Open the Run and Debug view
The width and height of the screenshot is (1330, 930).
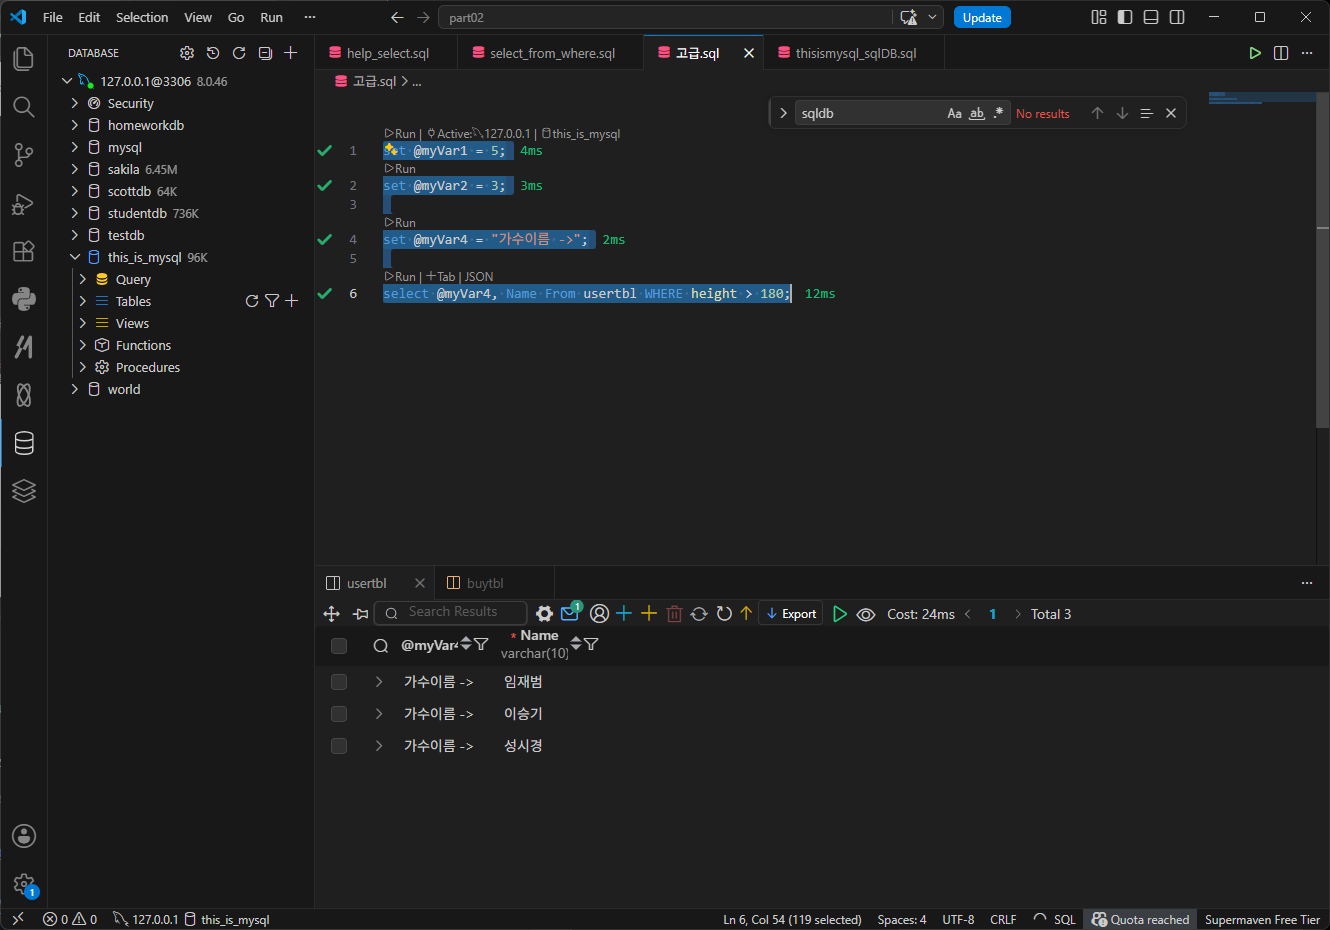(x=24, y=203)
